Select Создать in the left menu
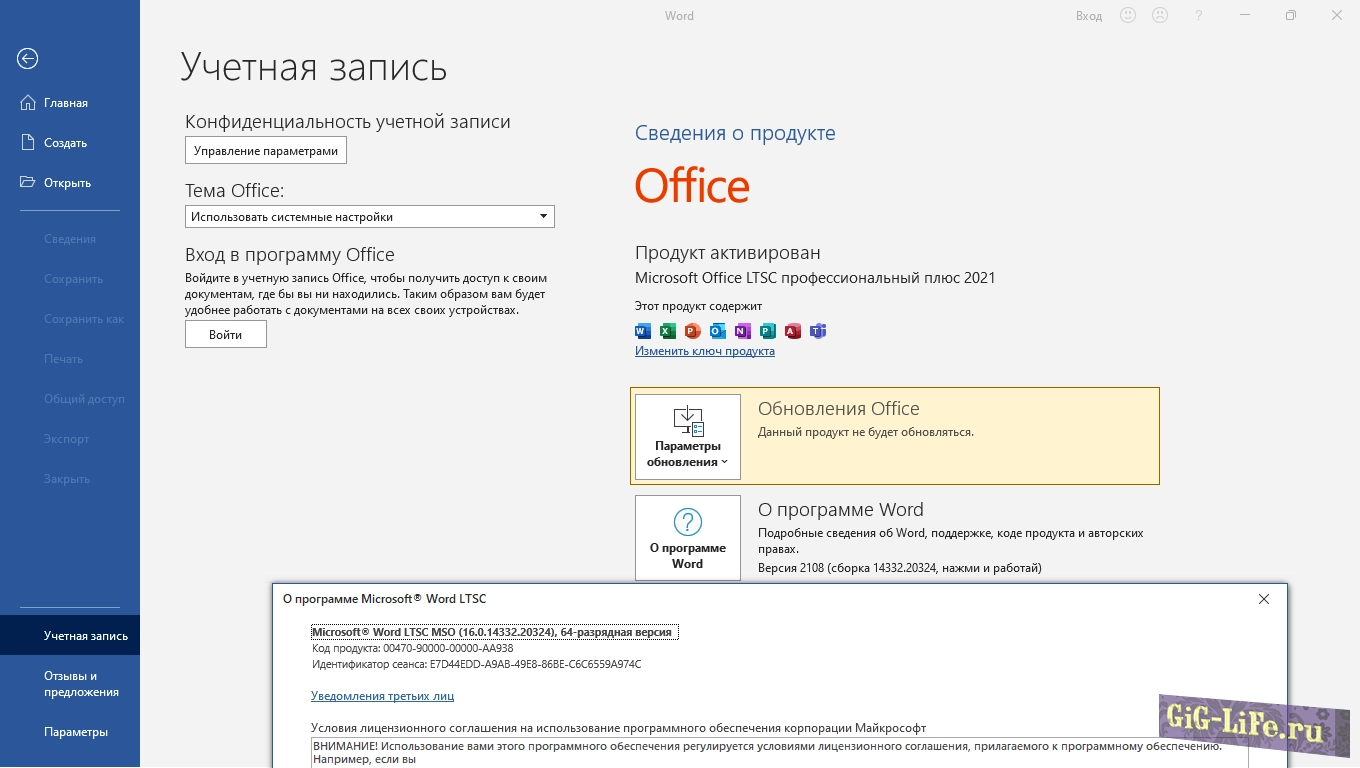 pyautogui.click(x=65, y=143)
